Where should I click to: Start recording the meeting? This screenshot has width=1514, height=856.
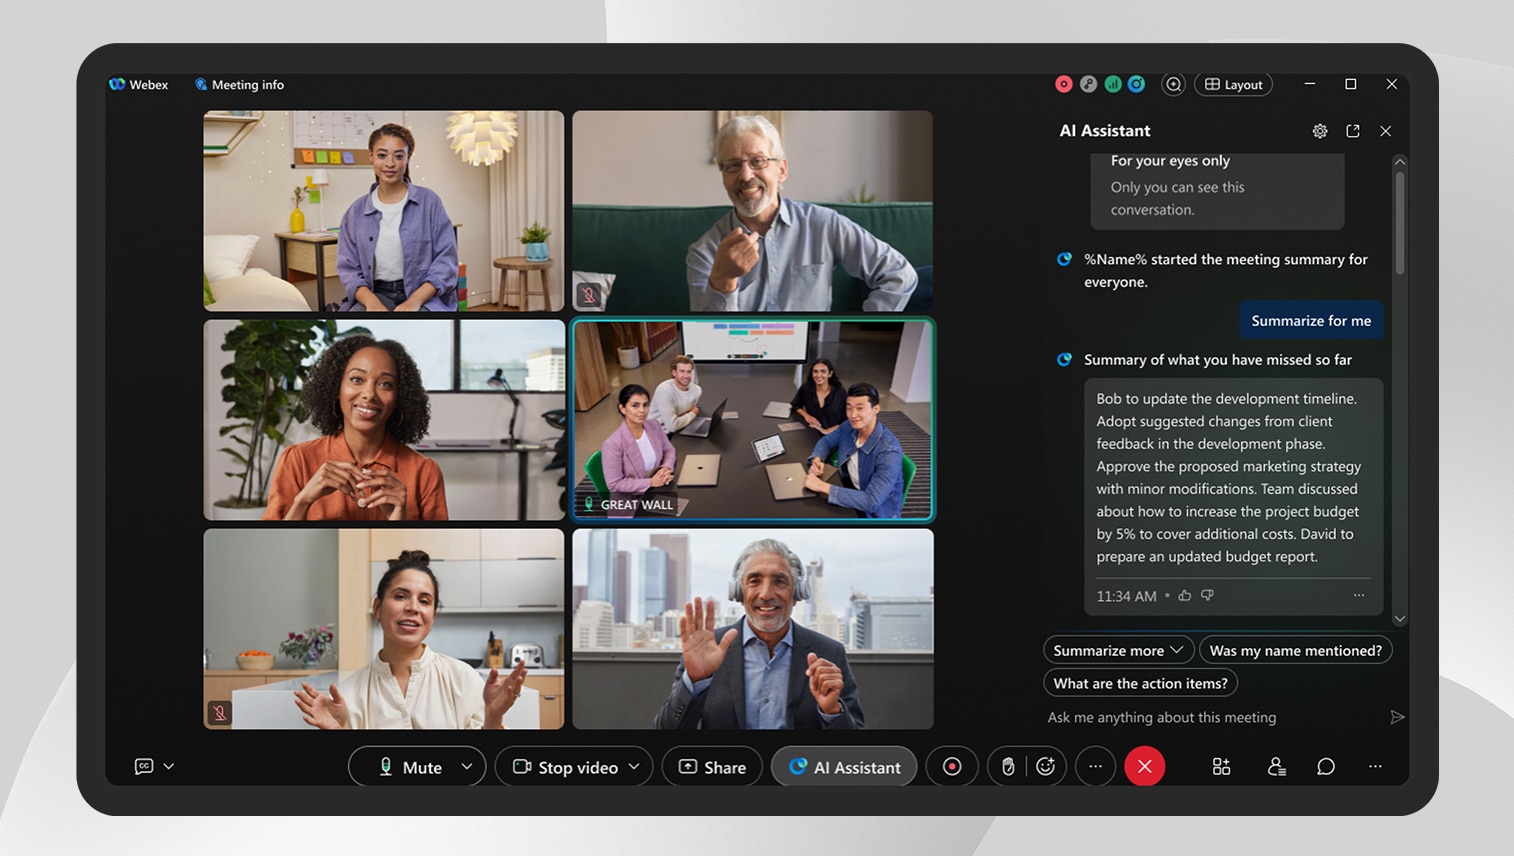click(x=952, y=767)
